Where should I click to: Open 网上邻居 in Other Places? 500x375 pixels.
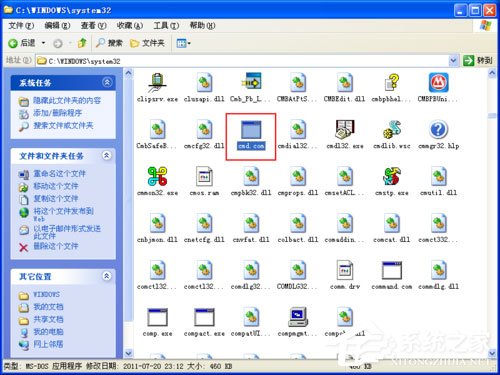tap(48, 344)
